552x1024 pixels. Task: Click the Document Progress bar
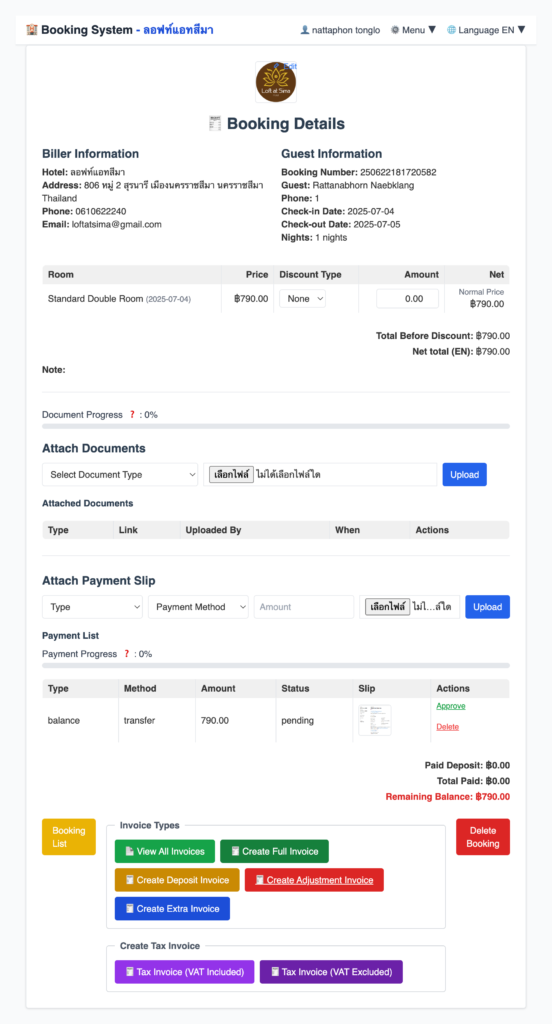276,426
